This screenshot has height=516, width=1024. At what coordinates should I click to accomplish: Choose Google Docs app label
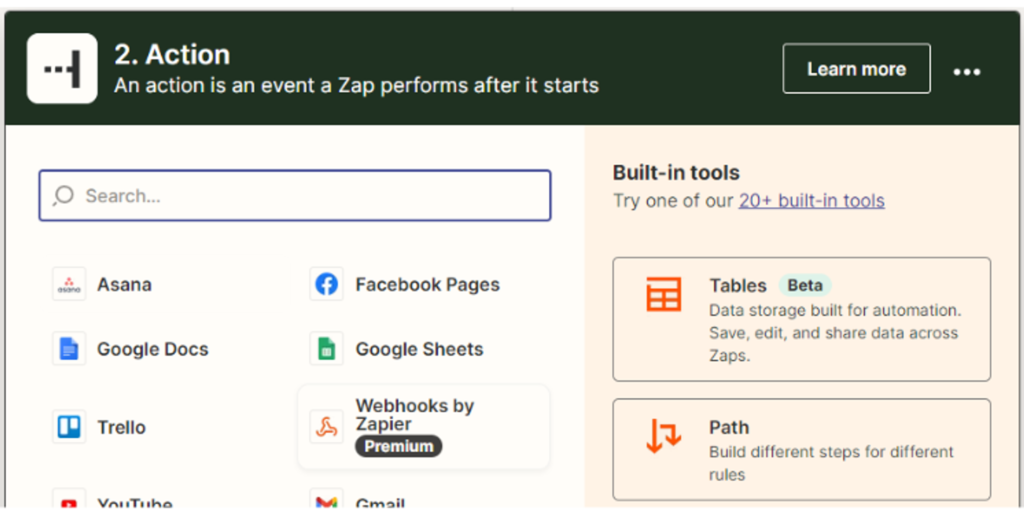tap(153, 349)
